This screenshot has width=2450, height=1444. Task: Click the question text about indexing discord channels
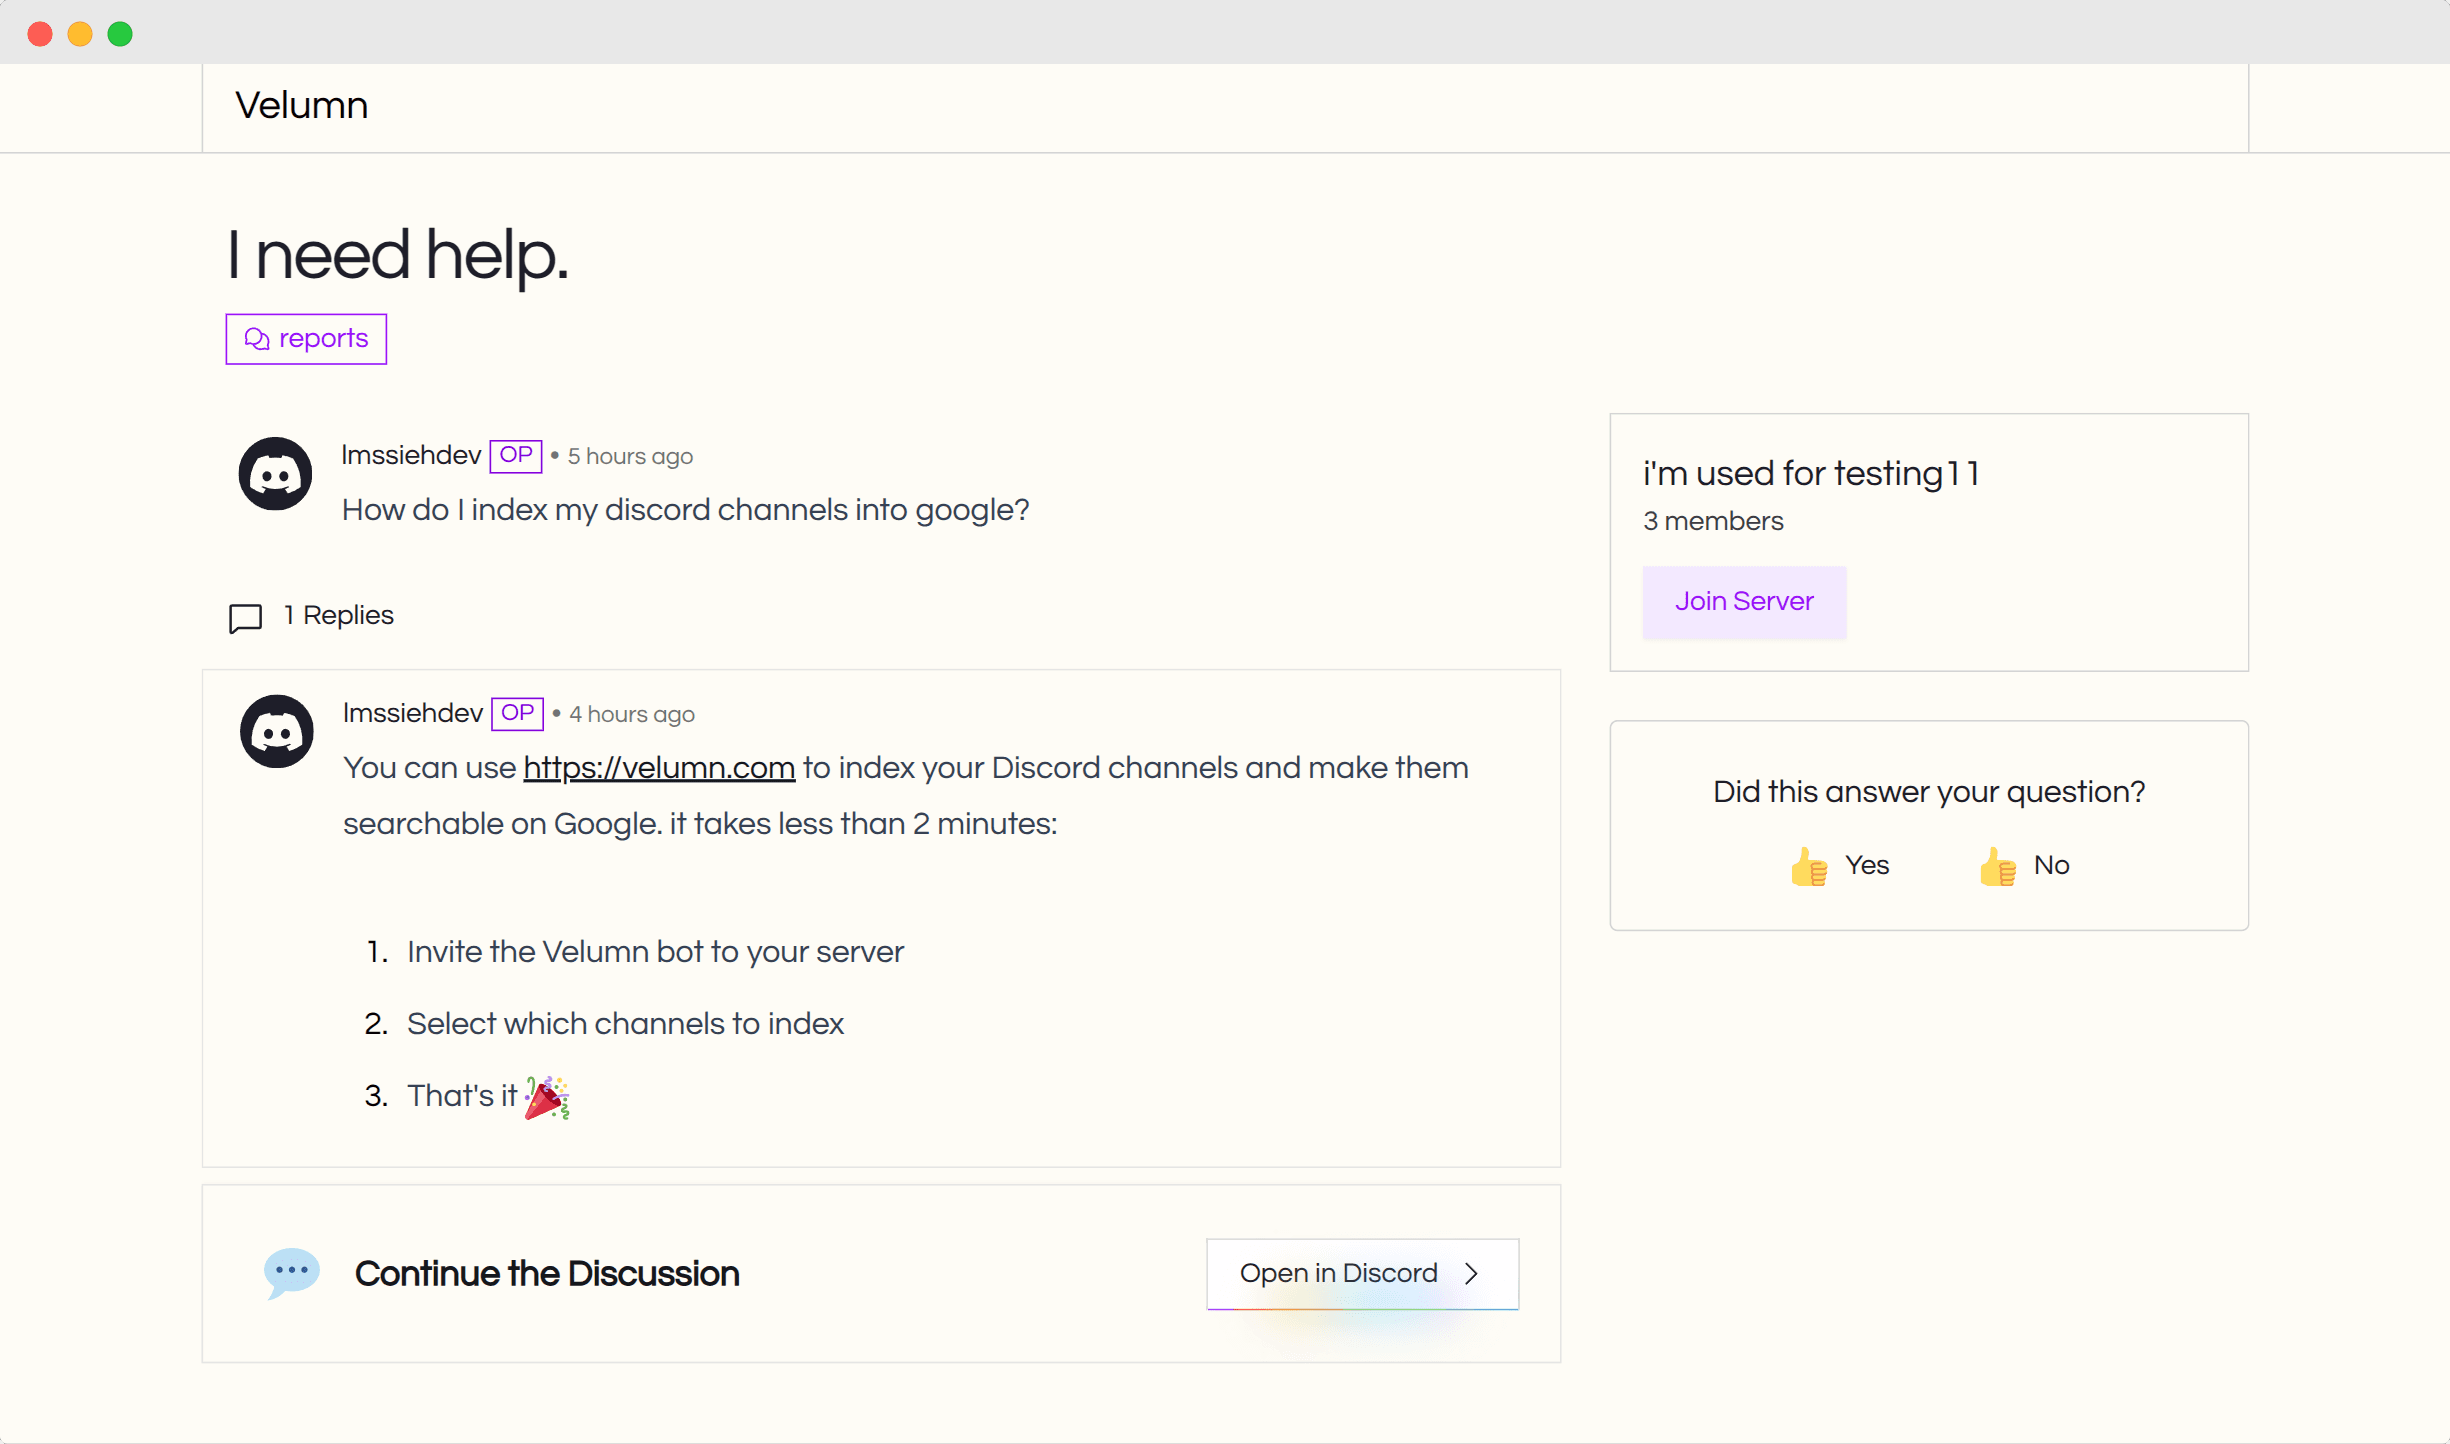(686, 510)
